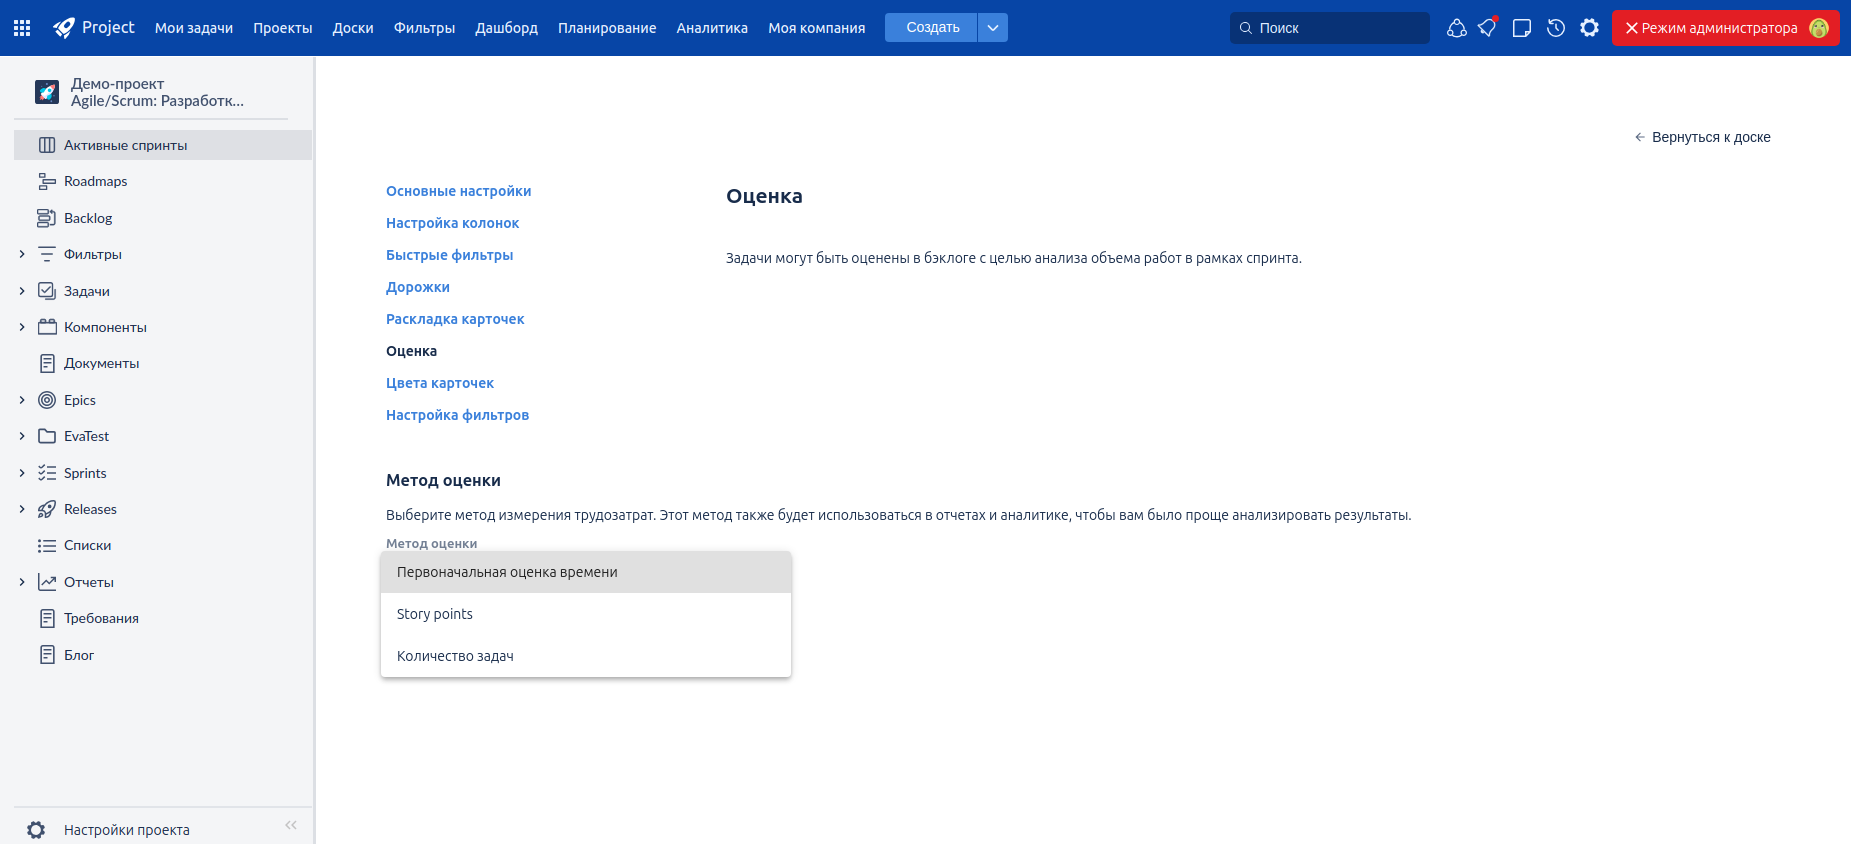Screen dimensions: 1851x844
Task: Exit admin mode with red button
Action: click(1711, 28)
